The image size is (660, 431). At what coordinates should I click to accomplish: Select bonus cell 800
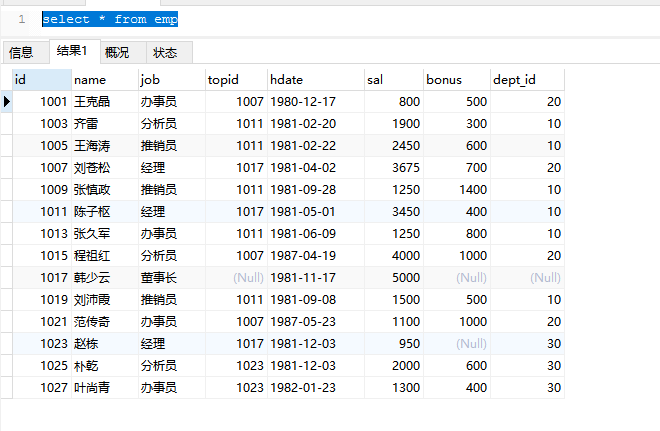[457, 234]
